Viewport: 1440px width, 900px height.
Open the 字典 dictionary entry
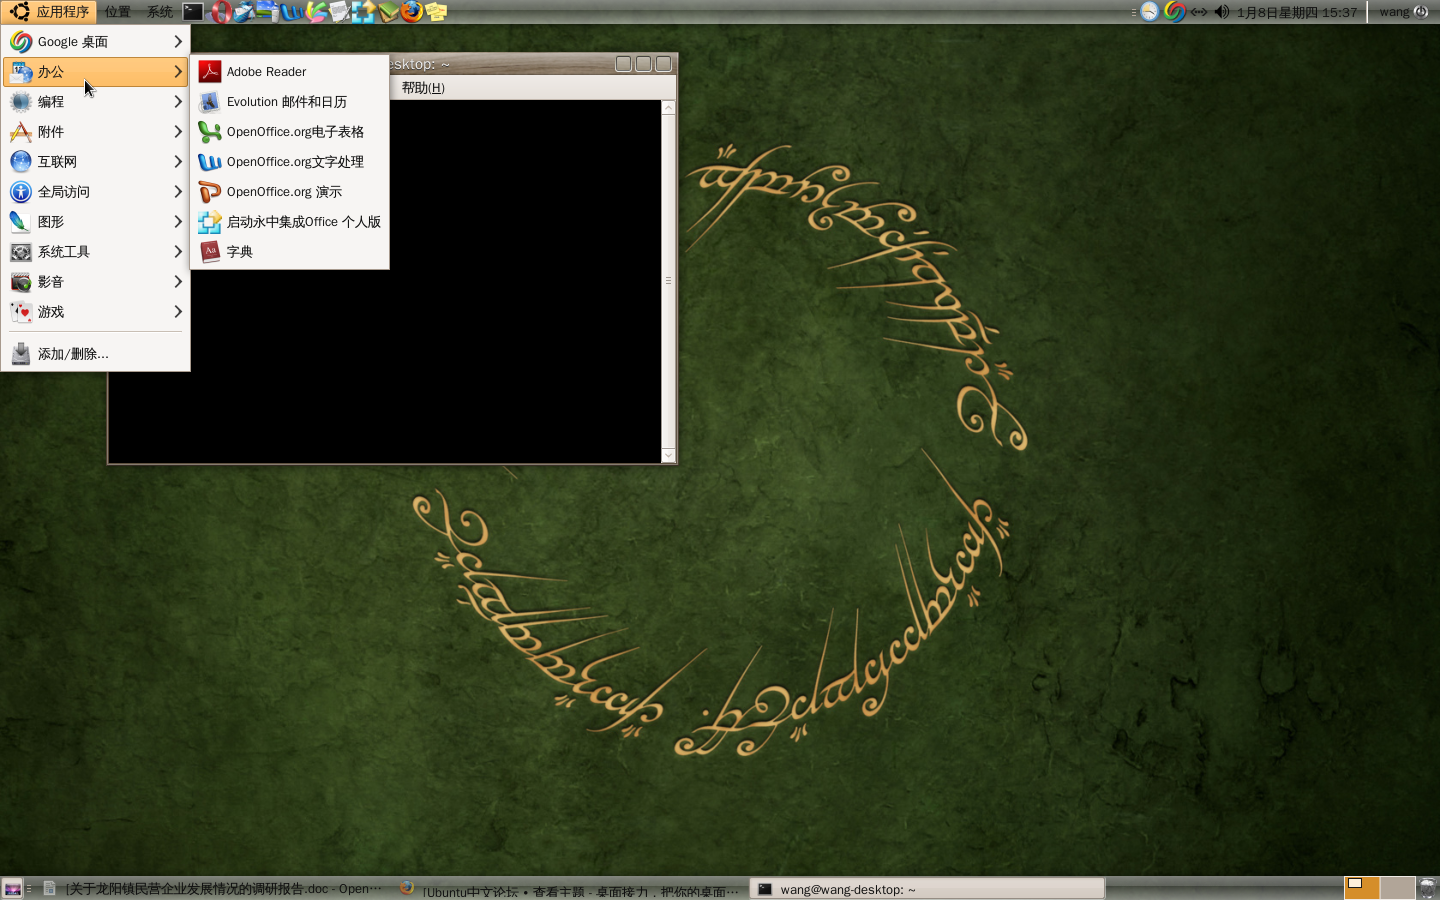pos(289,252)
